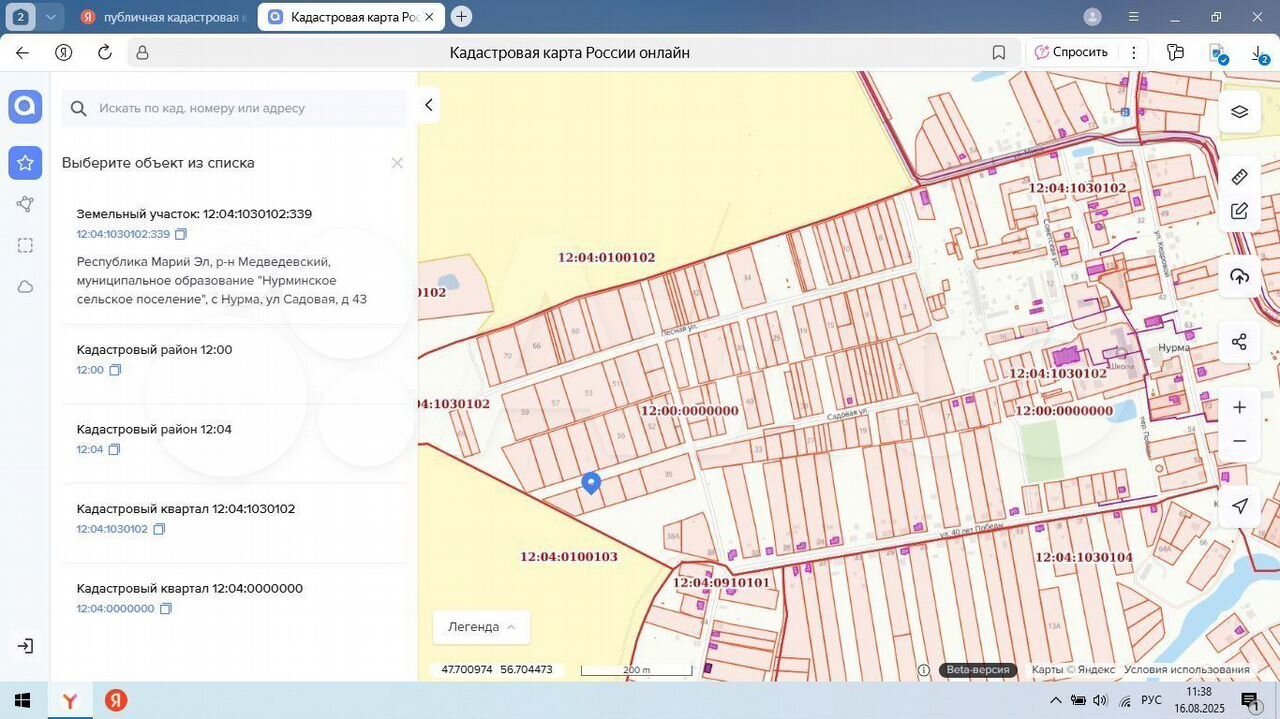Click the Yandex home button in toolbar
Image resolution: width=1280 pixels, height=719 pixels.
(x=63, y=53)
